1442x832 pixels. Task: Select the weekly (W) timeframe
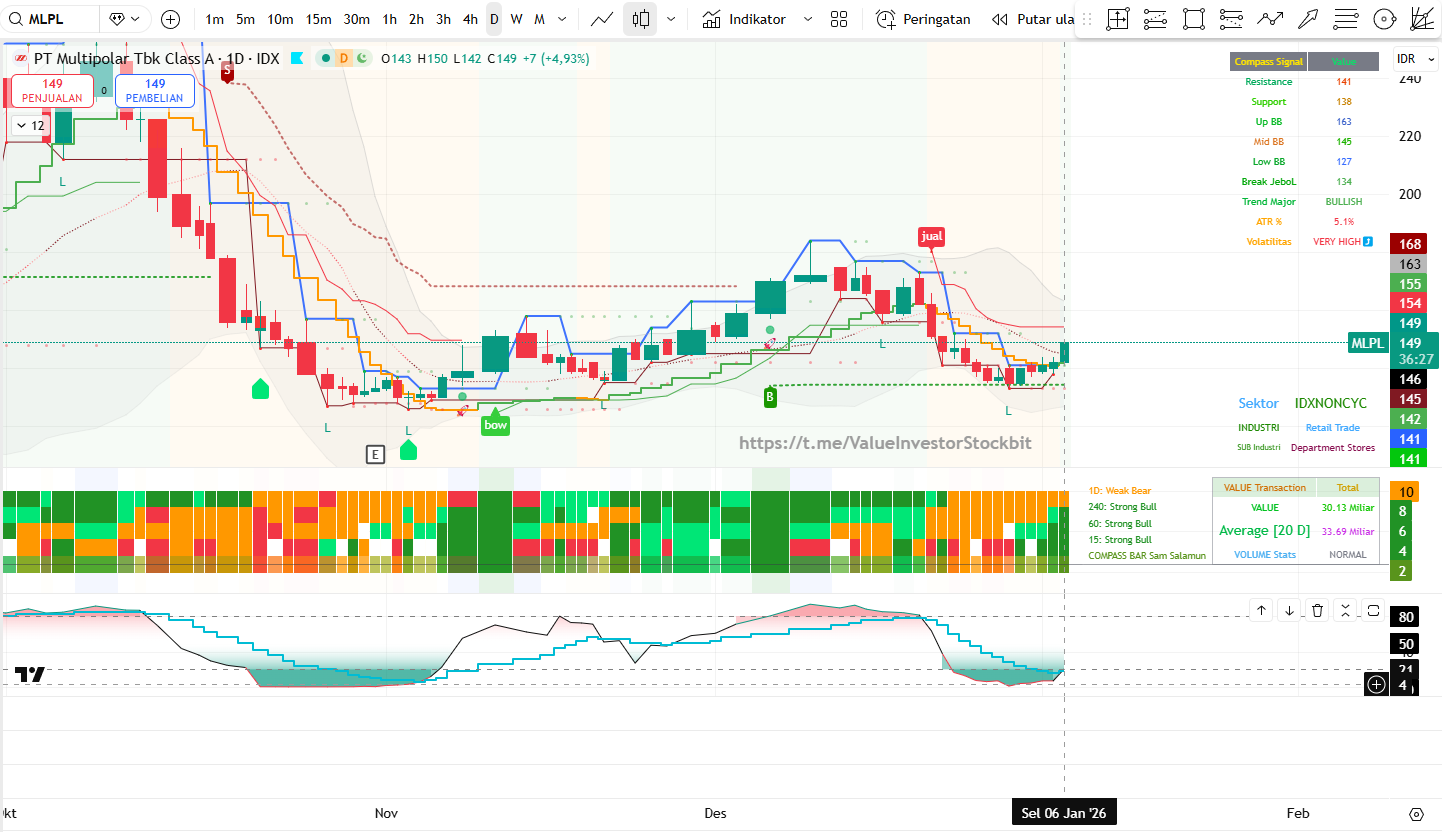click(x=516, y=19)
